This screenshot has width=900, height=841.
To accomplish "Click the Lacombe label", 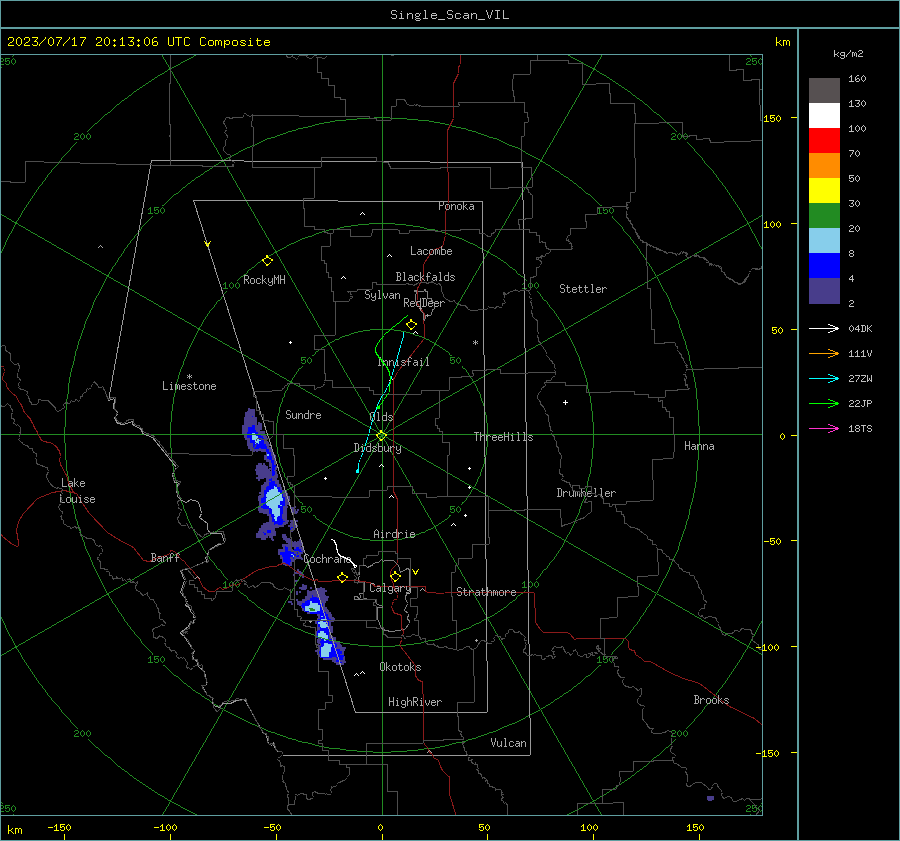I will point(431,251).
